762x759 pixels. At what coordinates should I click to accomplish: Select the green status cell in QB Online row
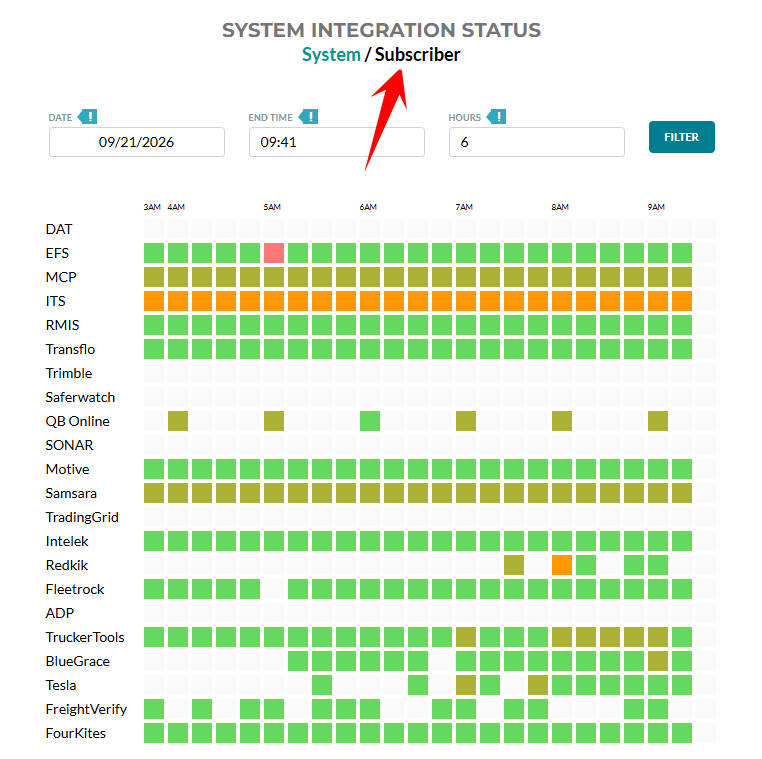point(370,421)
